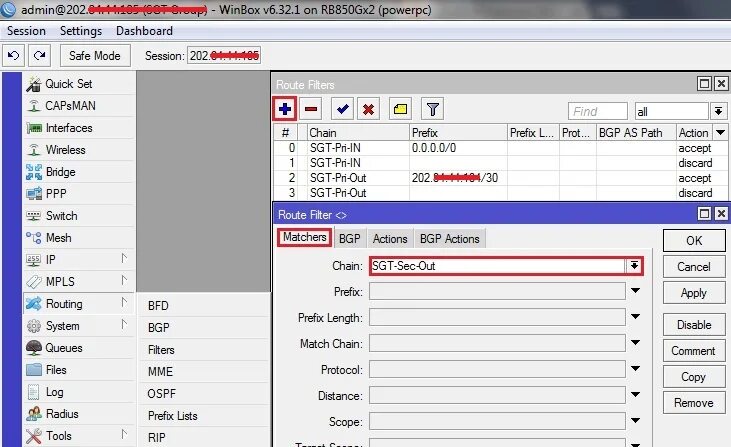
Task: Open Chain dropdown arrow
Action: point(634,266)
